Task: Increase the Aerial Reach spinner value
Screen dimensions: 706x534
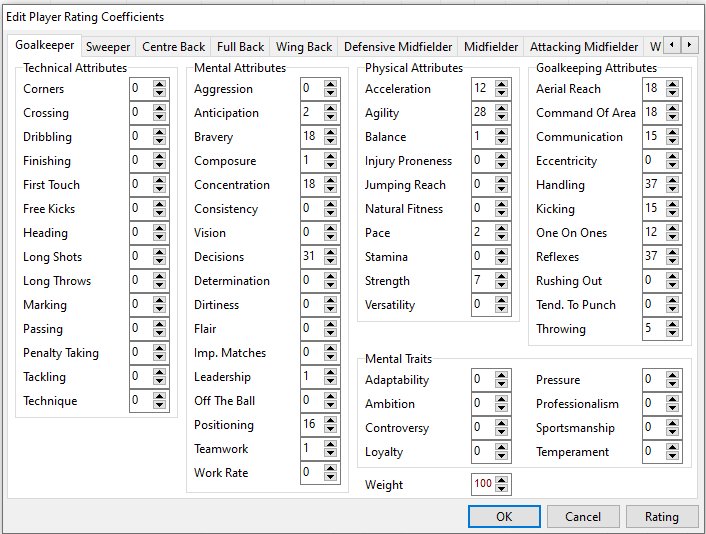Action: pos(672,84)
